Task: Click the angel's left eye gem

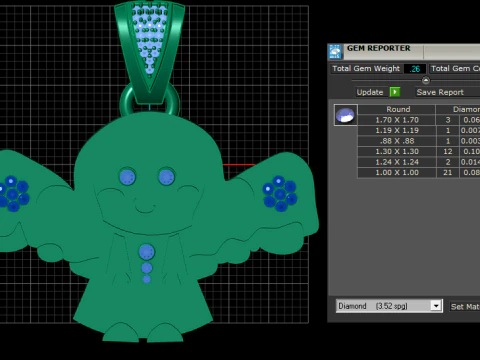Action: 127,177
